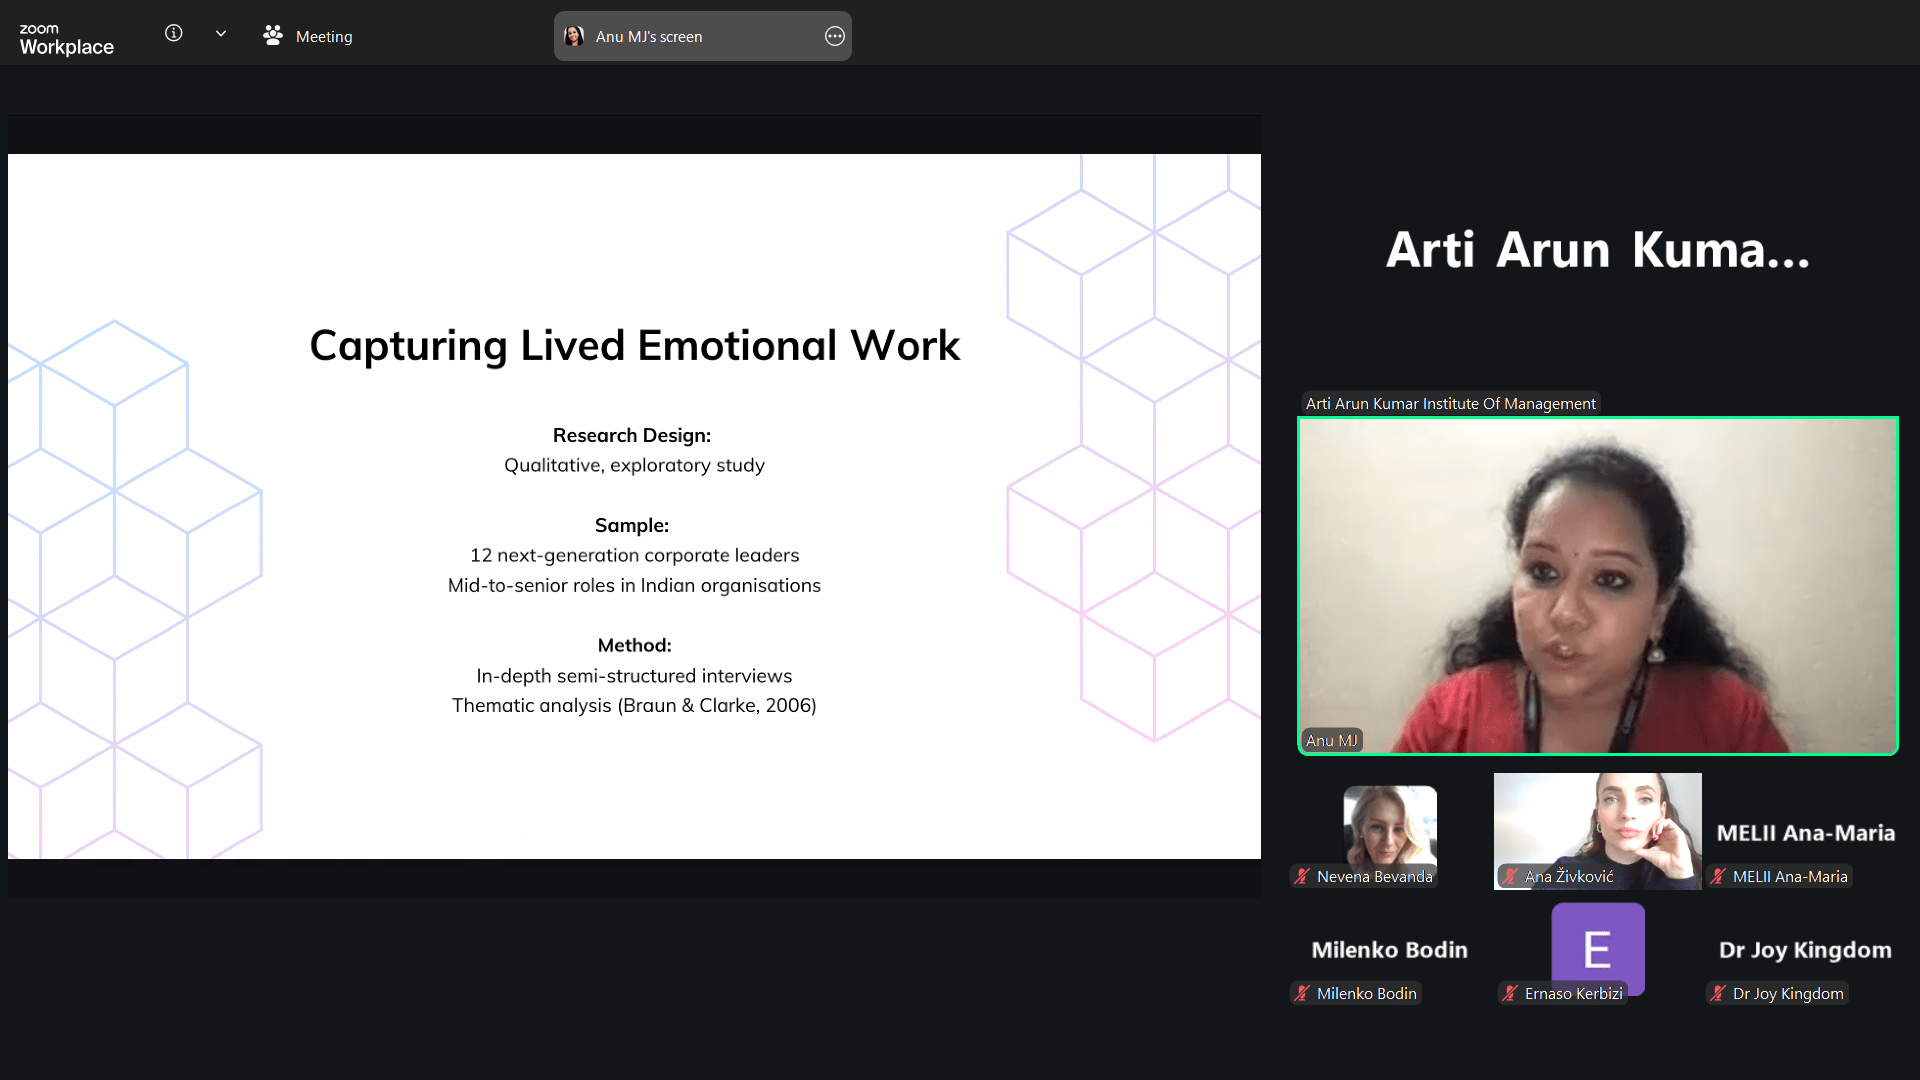Viewport: 1920px width, 1080px height.
Task: Click the Ana Živković muted mic icon
Action: pos(1510,877)
